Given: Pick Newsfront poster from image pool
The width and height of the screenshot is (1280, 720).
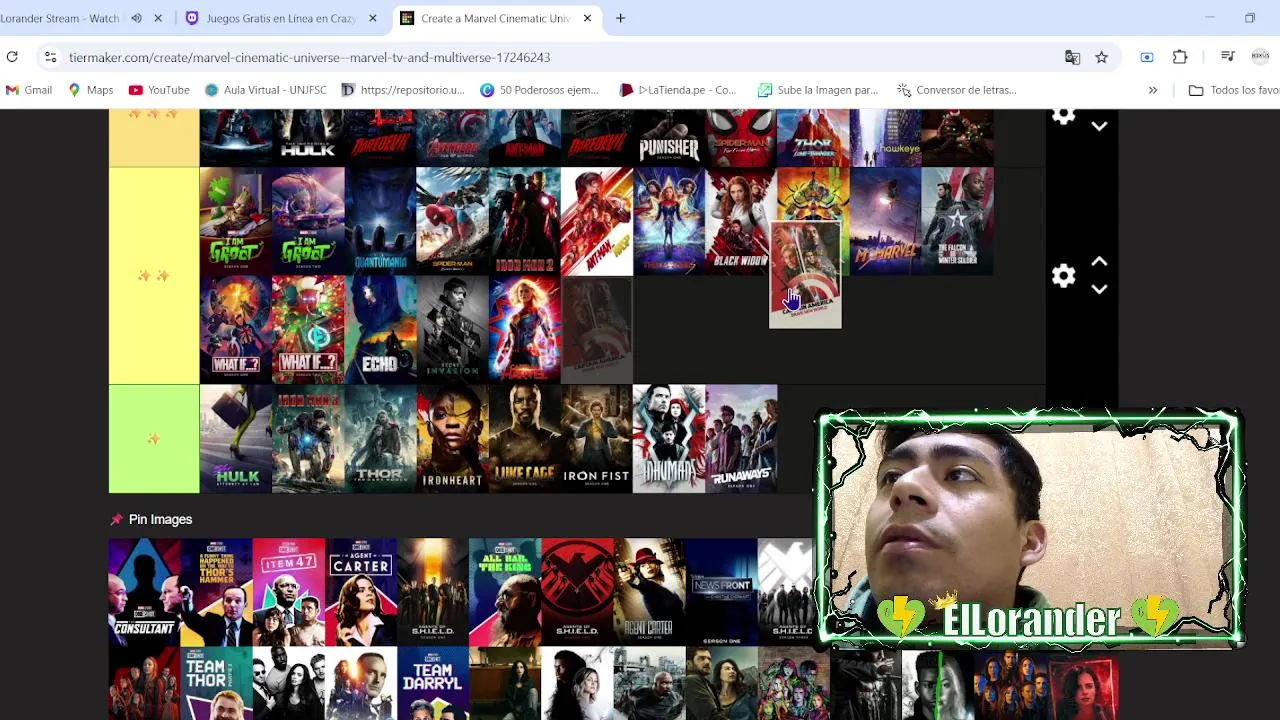Looking at the screenshot, I should [721, 592].
